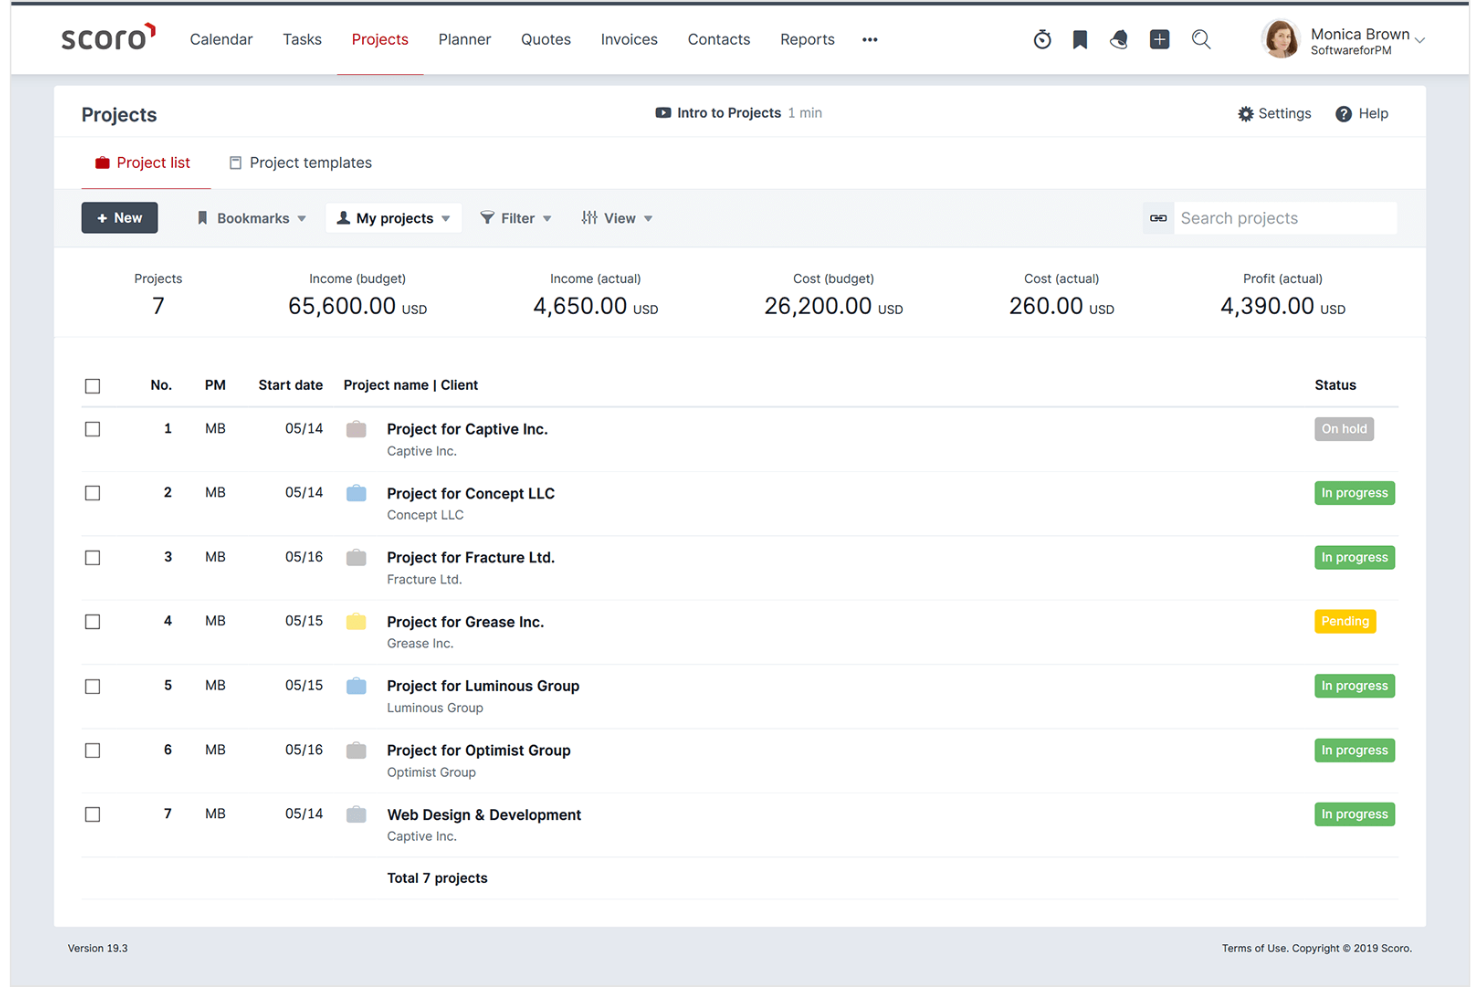Click the funnel Filter icon
This screenshot has height=987, width=1480.
[487, 218]
